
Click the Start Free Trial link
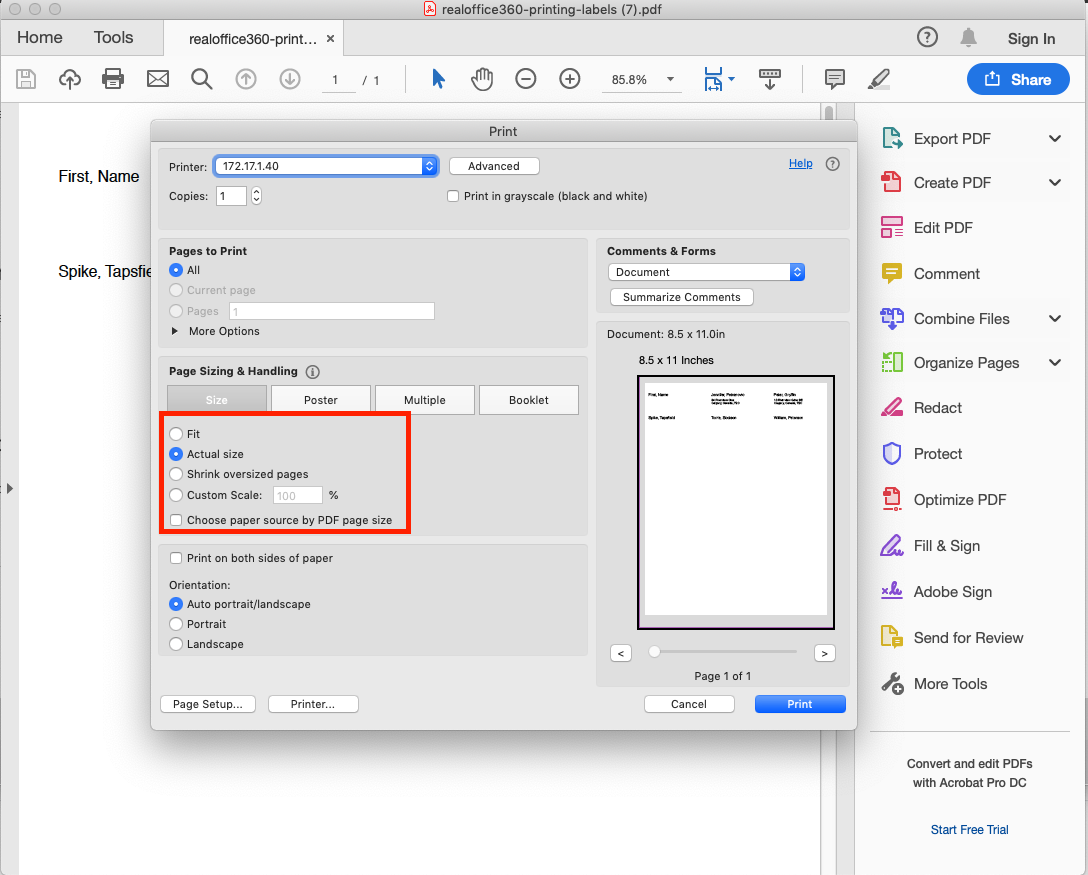pyautogui.click(x=969, y=830)
